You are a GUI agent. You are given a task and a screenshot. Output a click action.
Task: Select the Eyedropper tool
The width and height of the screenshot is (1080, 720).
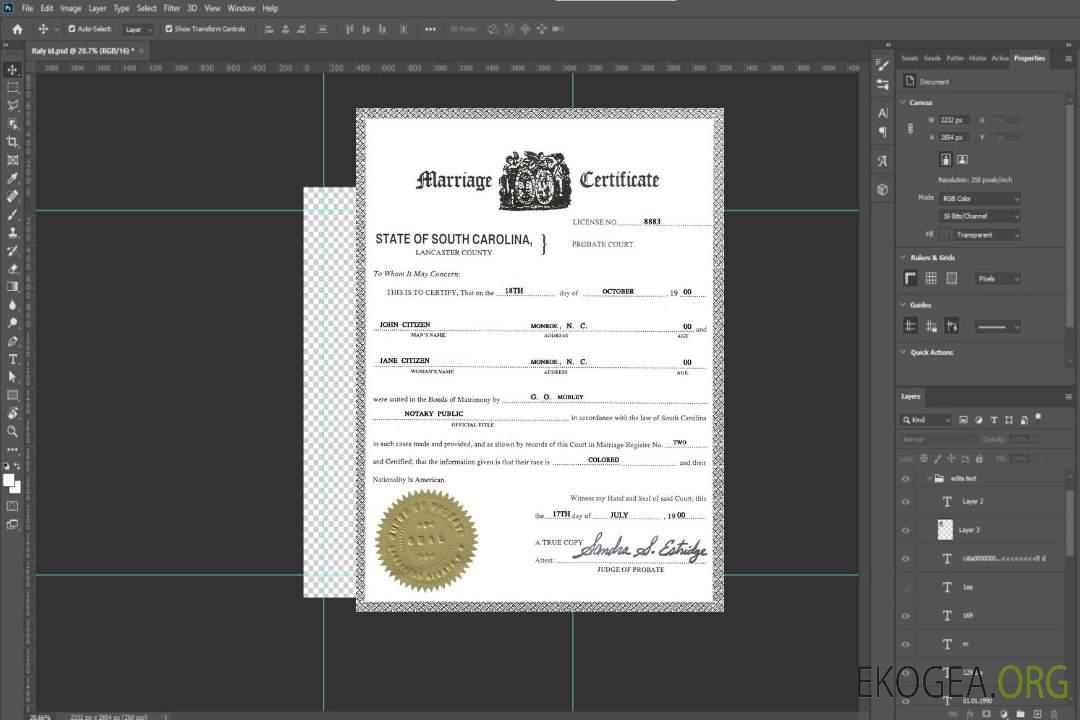coord(12,178)
